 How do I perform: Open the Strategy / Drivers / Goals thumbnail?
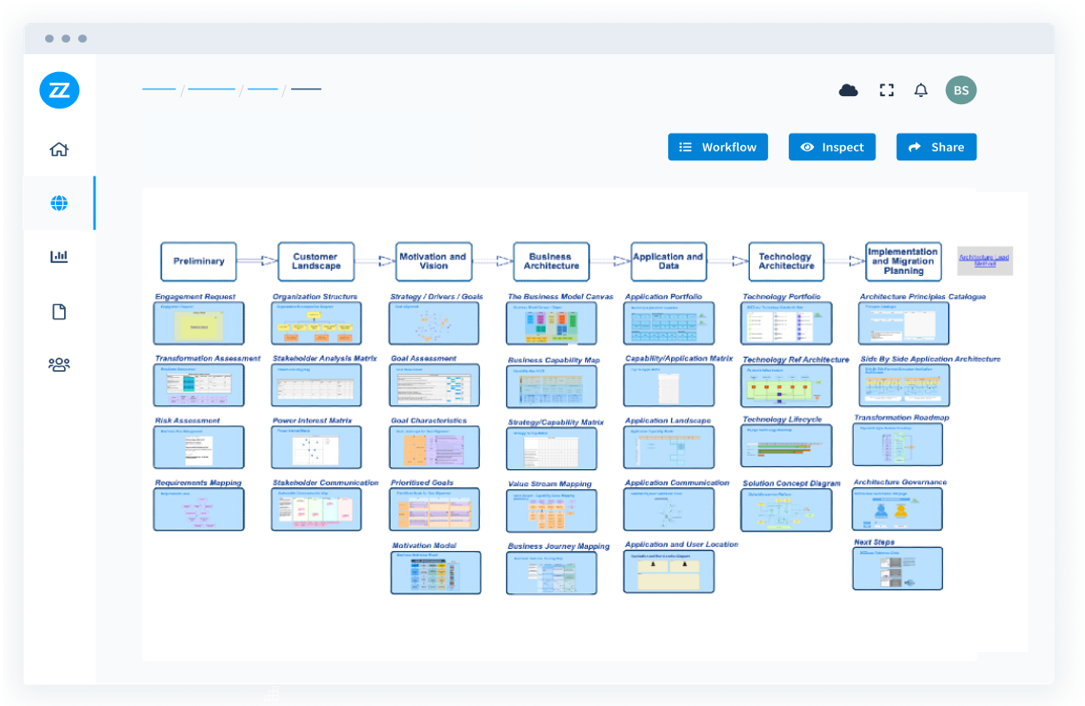(434, 323)
